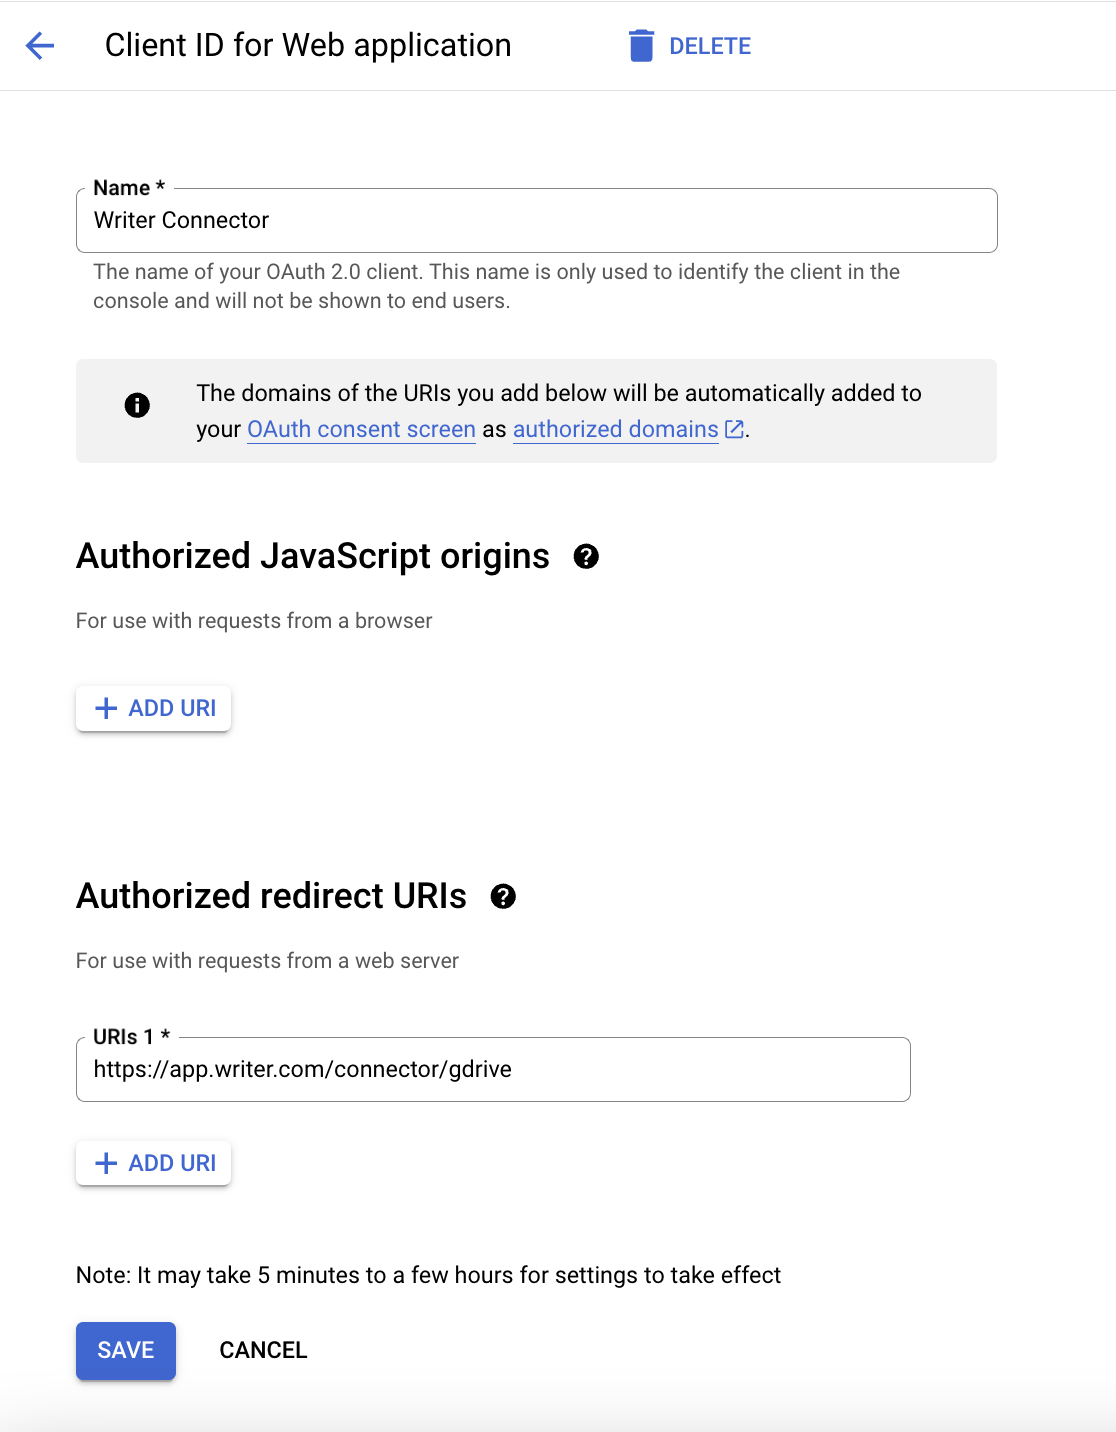This screenshot has width=1116, height=1432.
Task: Add another URI under Authorized redirect URIs
Action: [154, 1163]
